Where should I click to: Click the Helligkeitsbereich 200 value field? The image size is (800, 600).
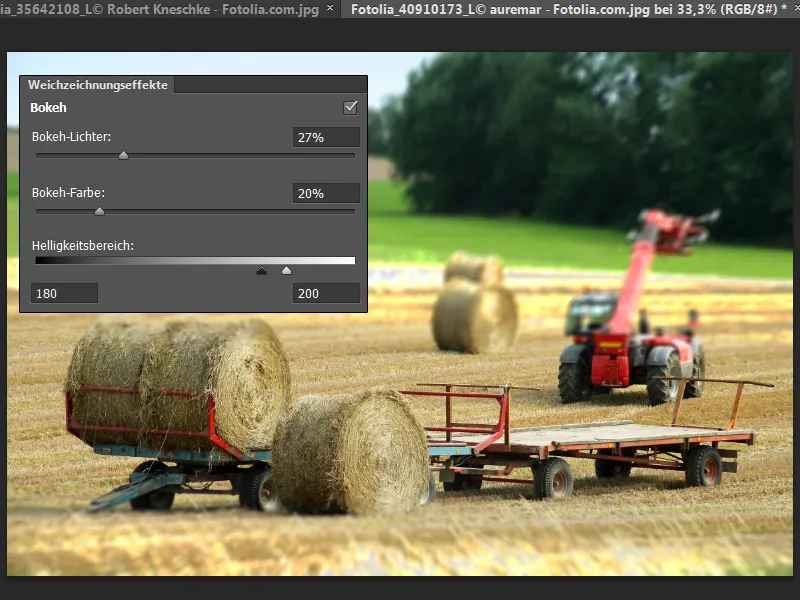pos(326,293)
